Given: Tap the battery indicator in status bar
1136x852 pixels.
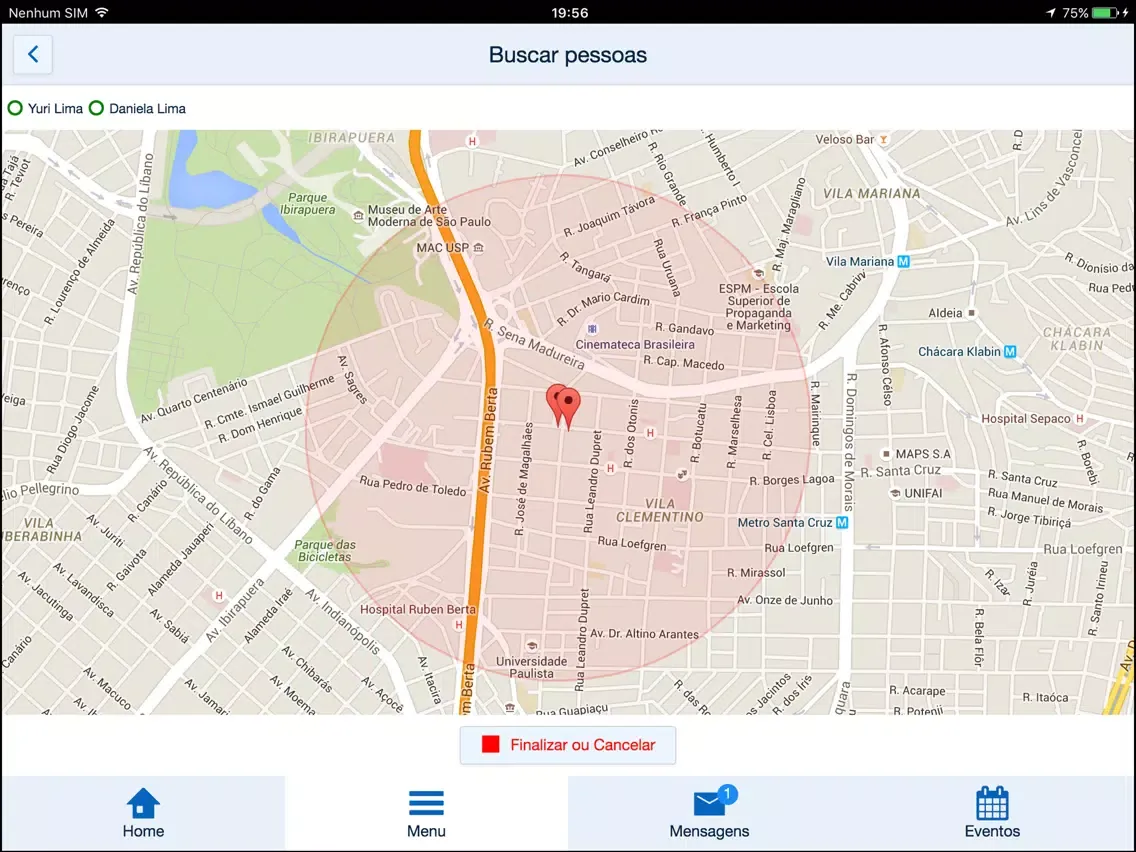Looking at the screenshot, I should 1104,12.
